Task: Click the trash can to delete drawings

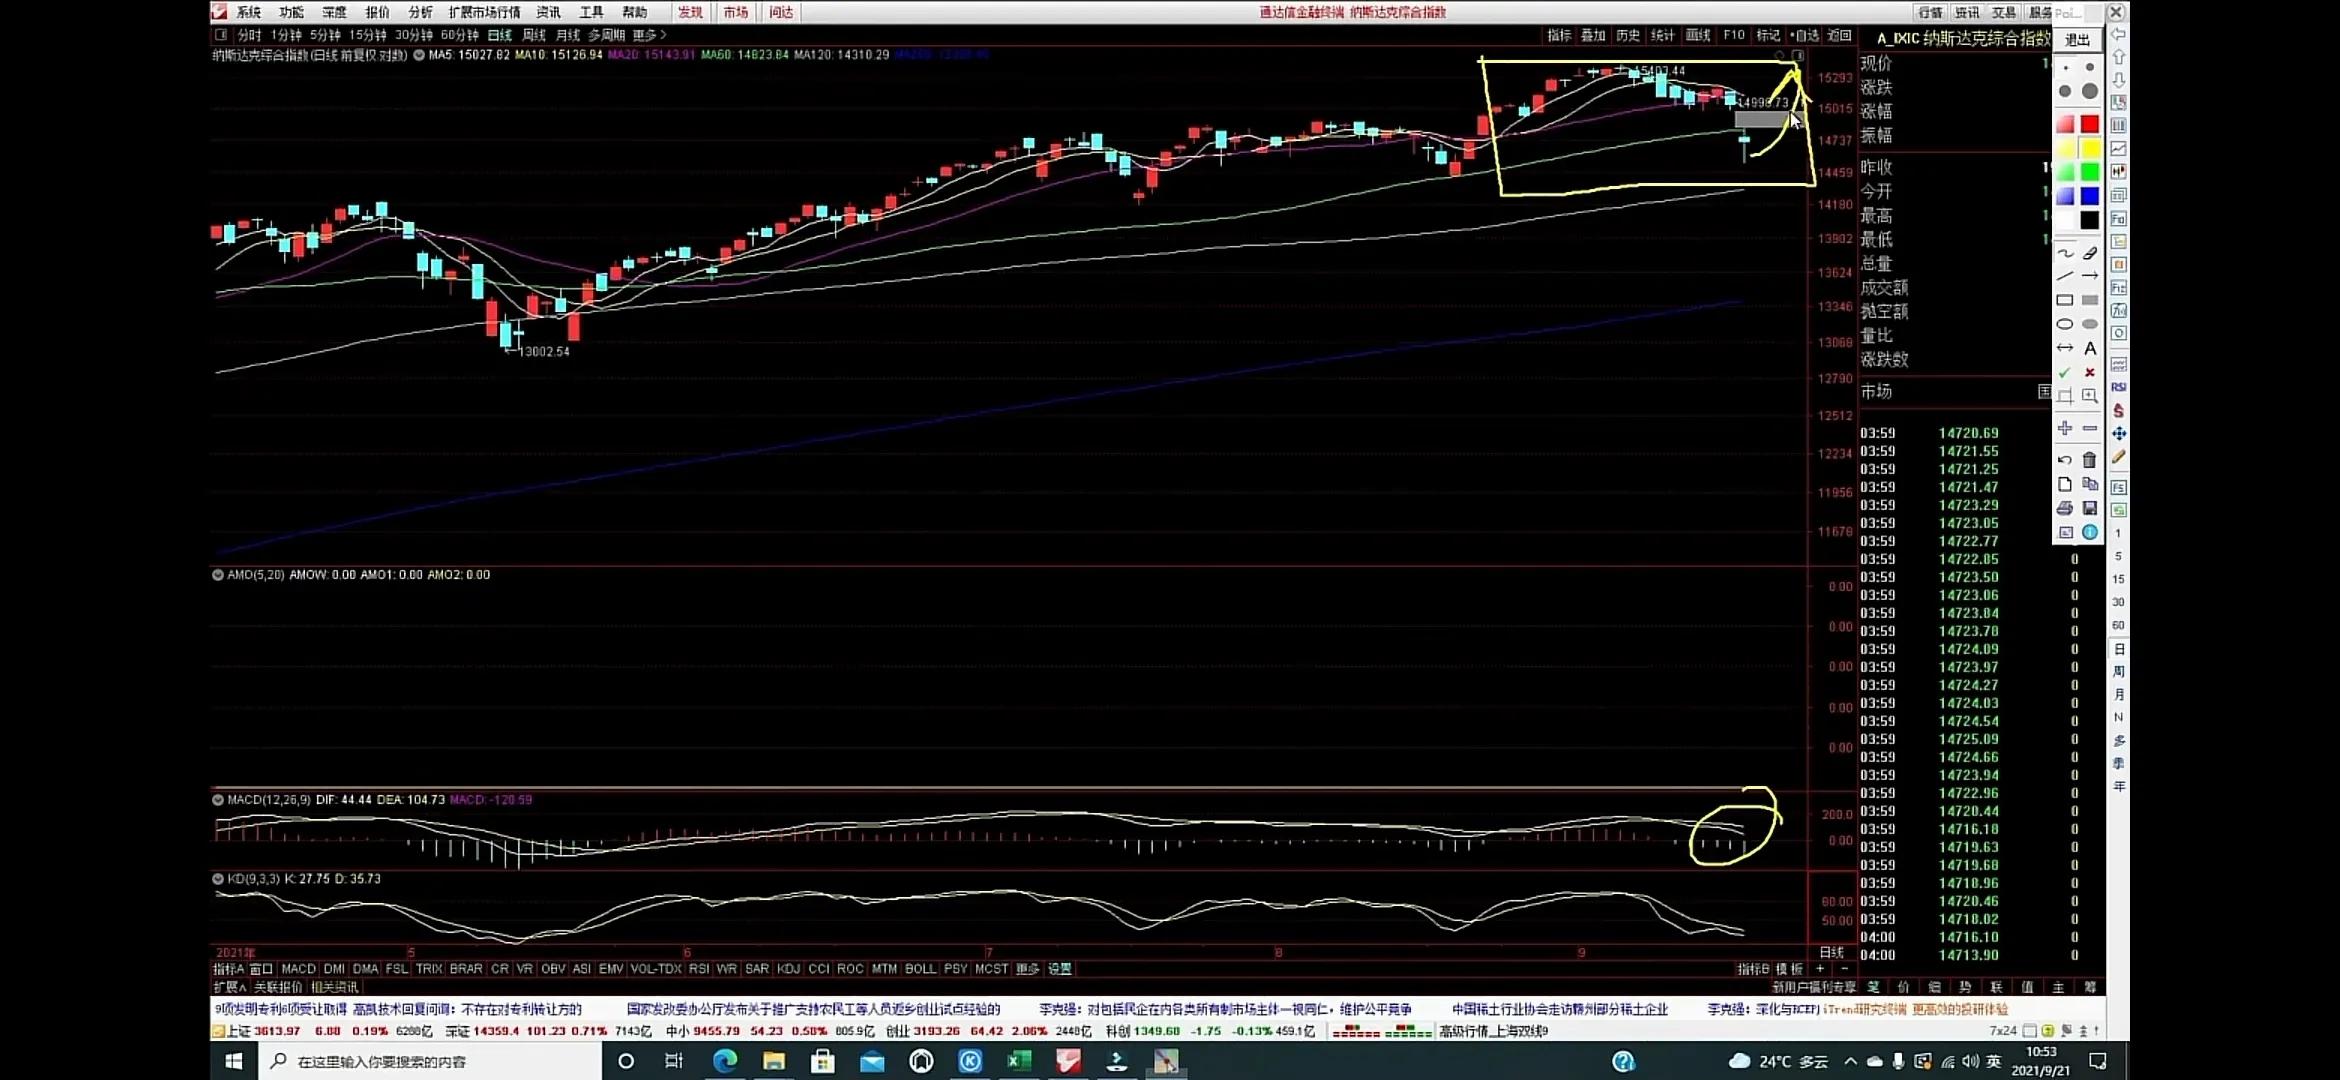Action: (x=2090, y=460)
